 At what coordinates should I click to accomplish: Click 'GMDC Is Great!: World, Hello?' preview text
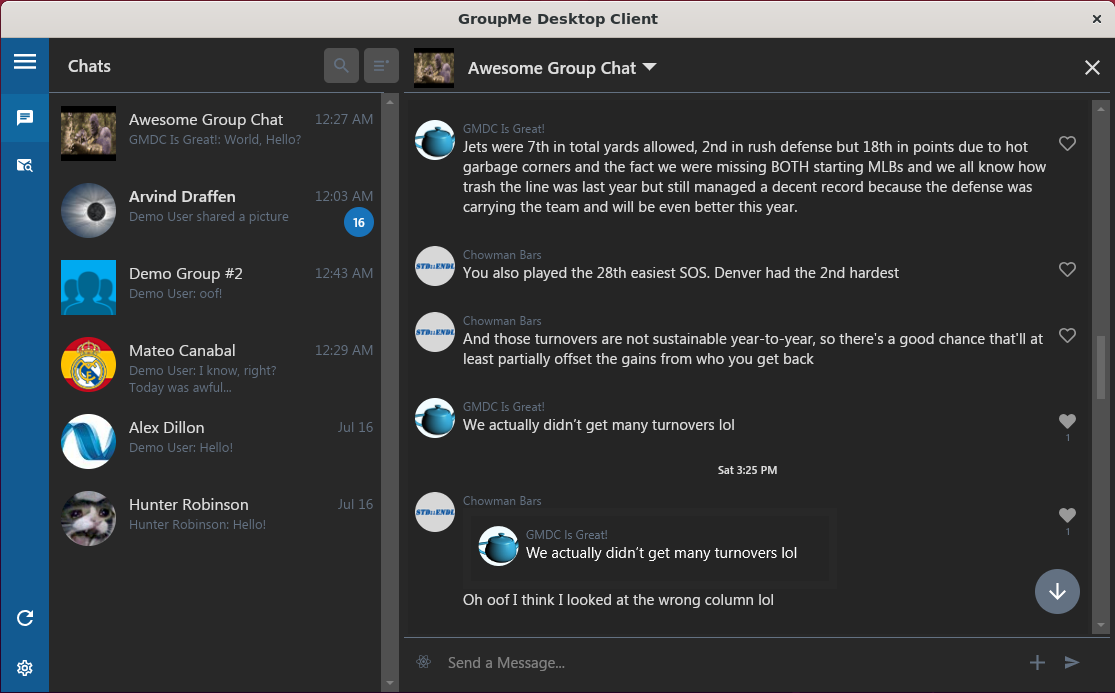215,139
